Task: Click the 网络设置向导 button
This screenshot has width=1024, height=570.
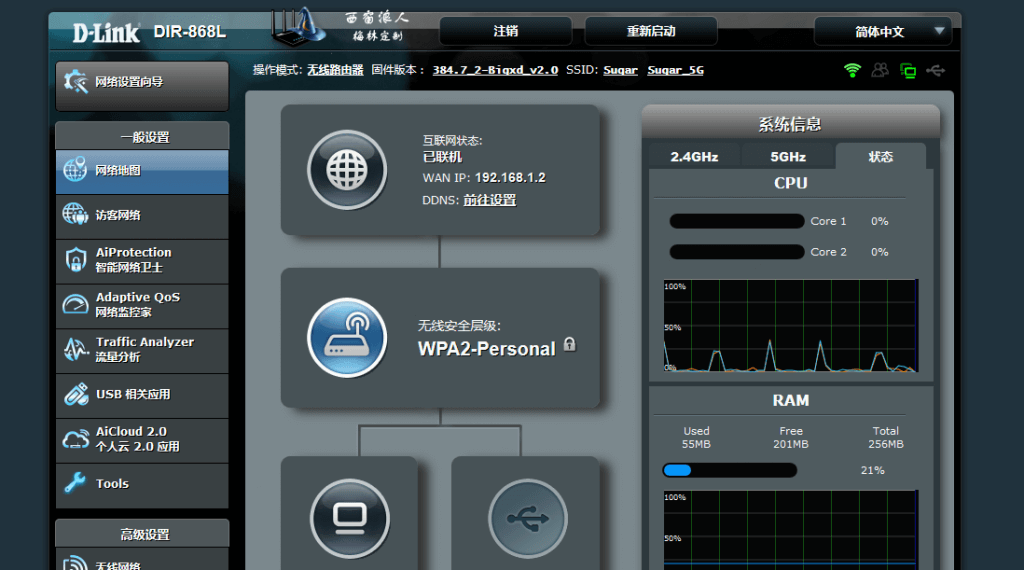Action: point(142,86)
